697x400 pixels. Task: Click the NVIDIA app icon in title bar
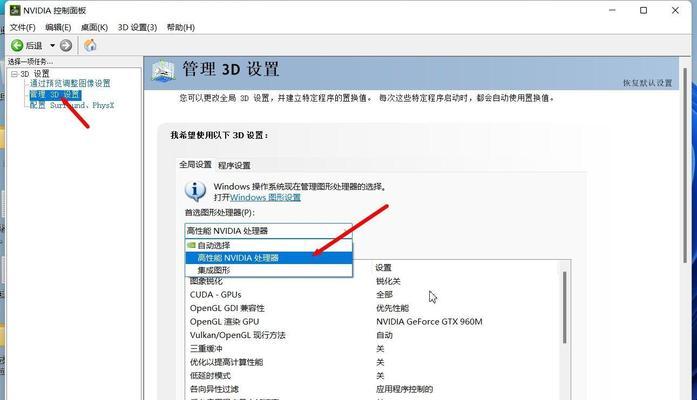point(15,10)
